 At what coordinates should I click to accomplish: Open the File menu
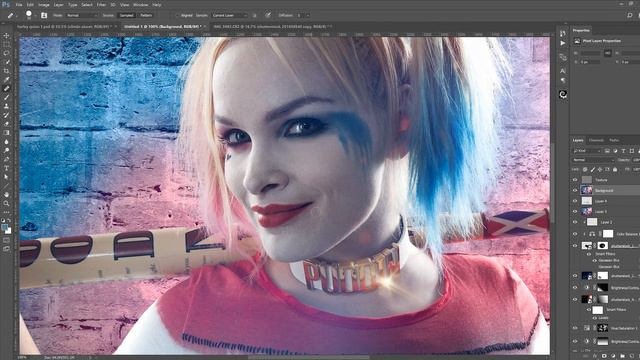pyautogui.click(x=19, y=5)
